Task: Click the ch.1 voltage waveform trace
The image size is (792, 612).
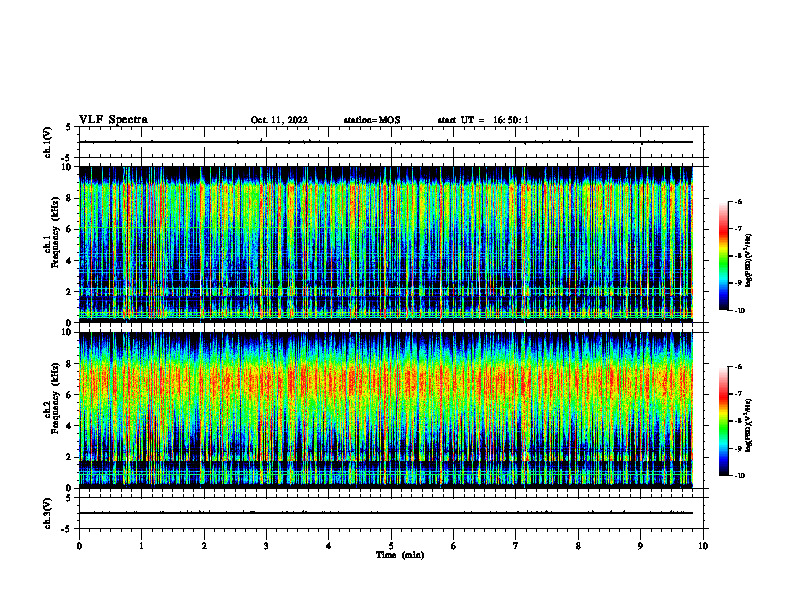Action: tap(386, 142)
